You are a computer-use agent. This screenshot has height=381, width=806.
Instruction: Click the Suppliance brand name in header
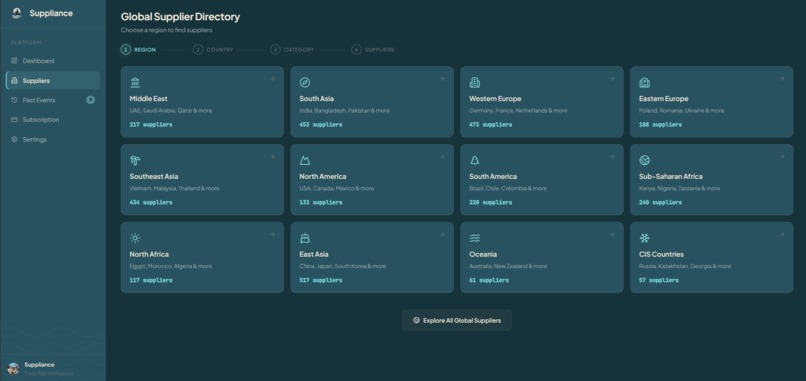[51, 13]
